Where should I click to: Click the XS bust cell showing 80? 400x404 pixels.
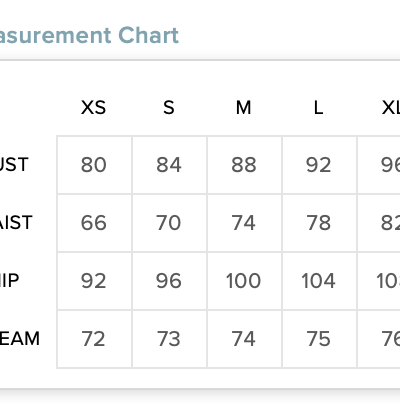coord(94,165)
